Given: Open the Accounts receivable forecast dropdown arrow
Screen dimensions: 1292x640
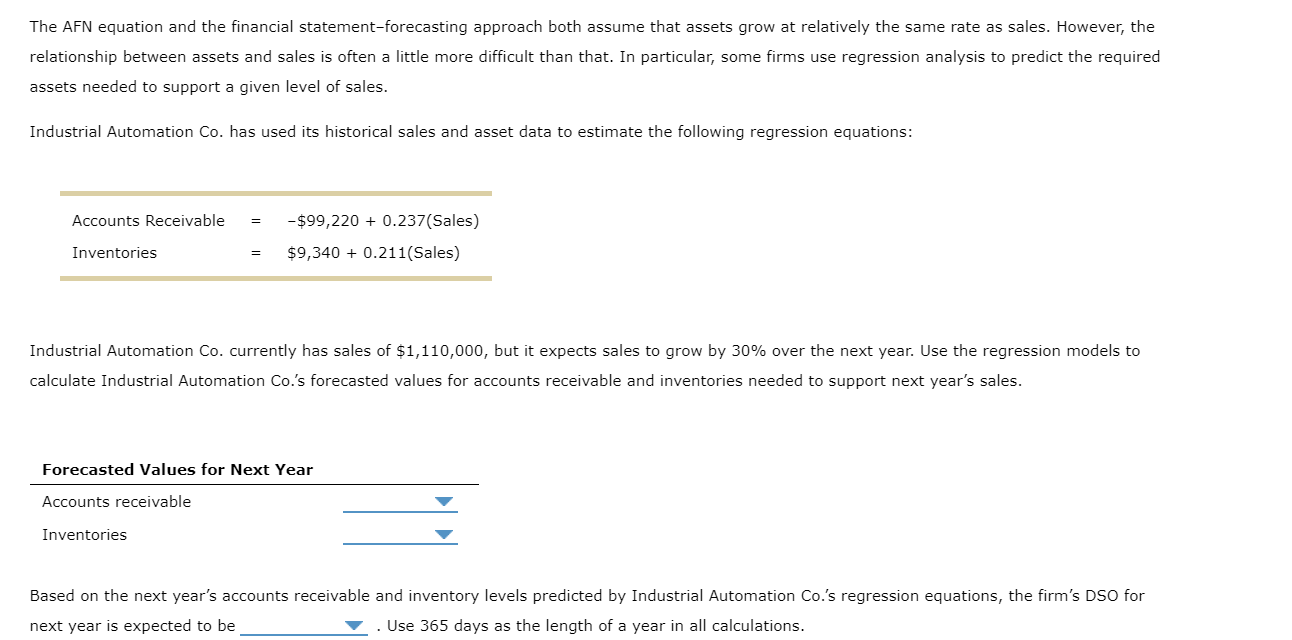Looking at the screenshot, I should coord(444,502).
